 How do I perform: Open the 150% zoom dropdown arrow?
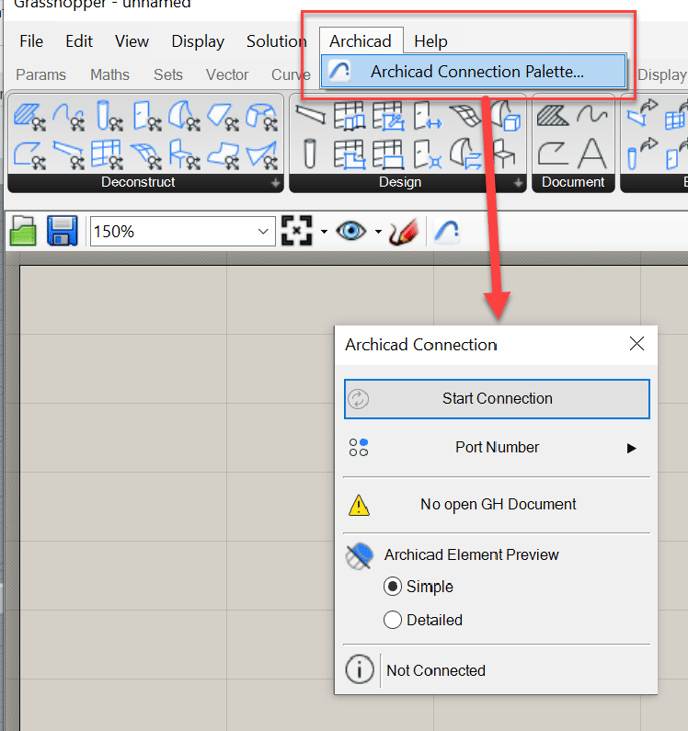point(263,231)
